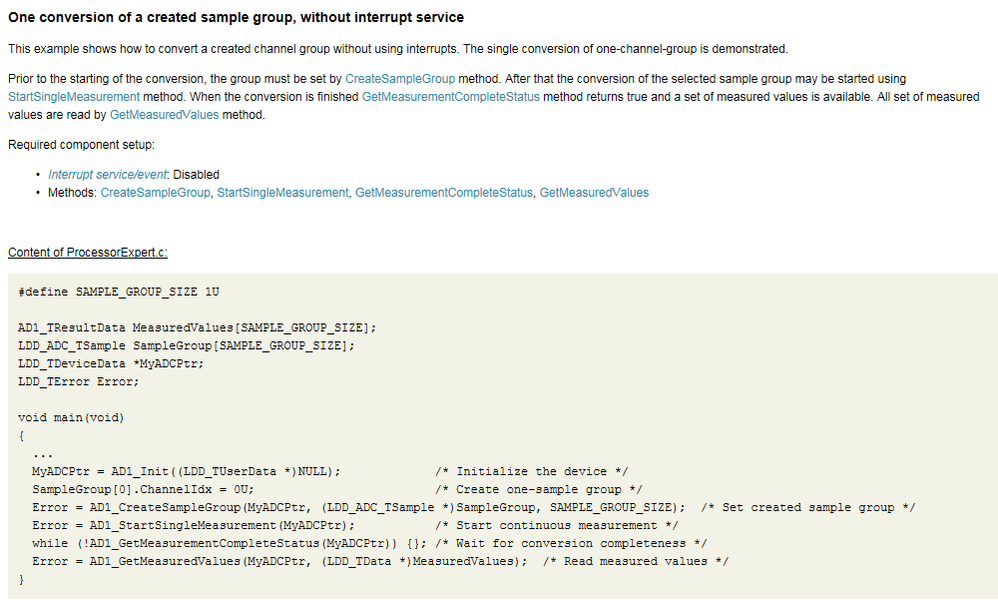998x611 pixels.
Task: Select CreateSampleGroup in the Methods bullet list
Action: pyautogui.click(x=155, y=192)
